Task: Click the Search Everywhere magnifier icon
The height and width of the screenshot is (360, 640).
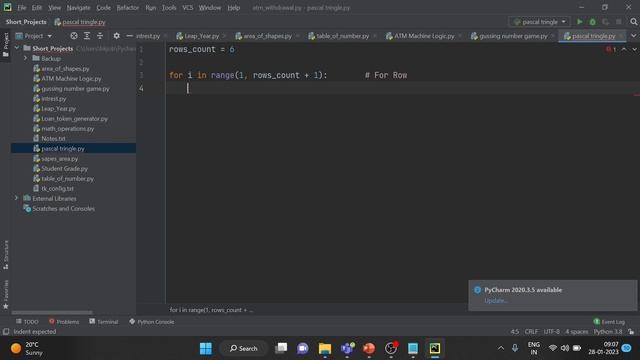Action: coord(633,22)
